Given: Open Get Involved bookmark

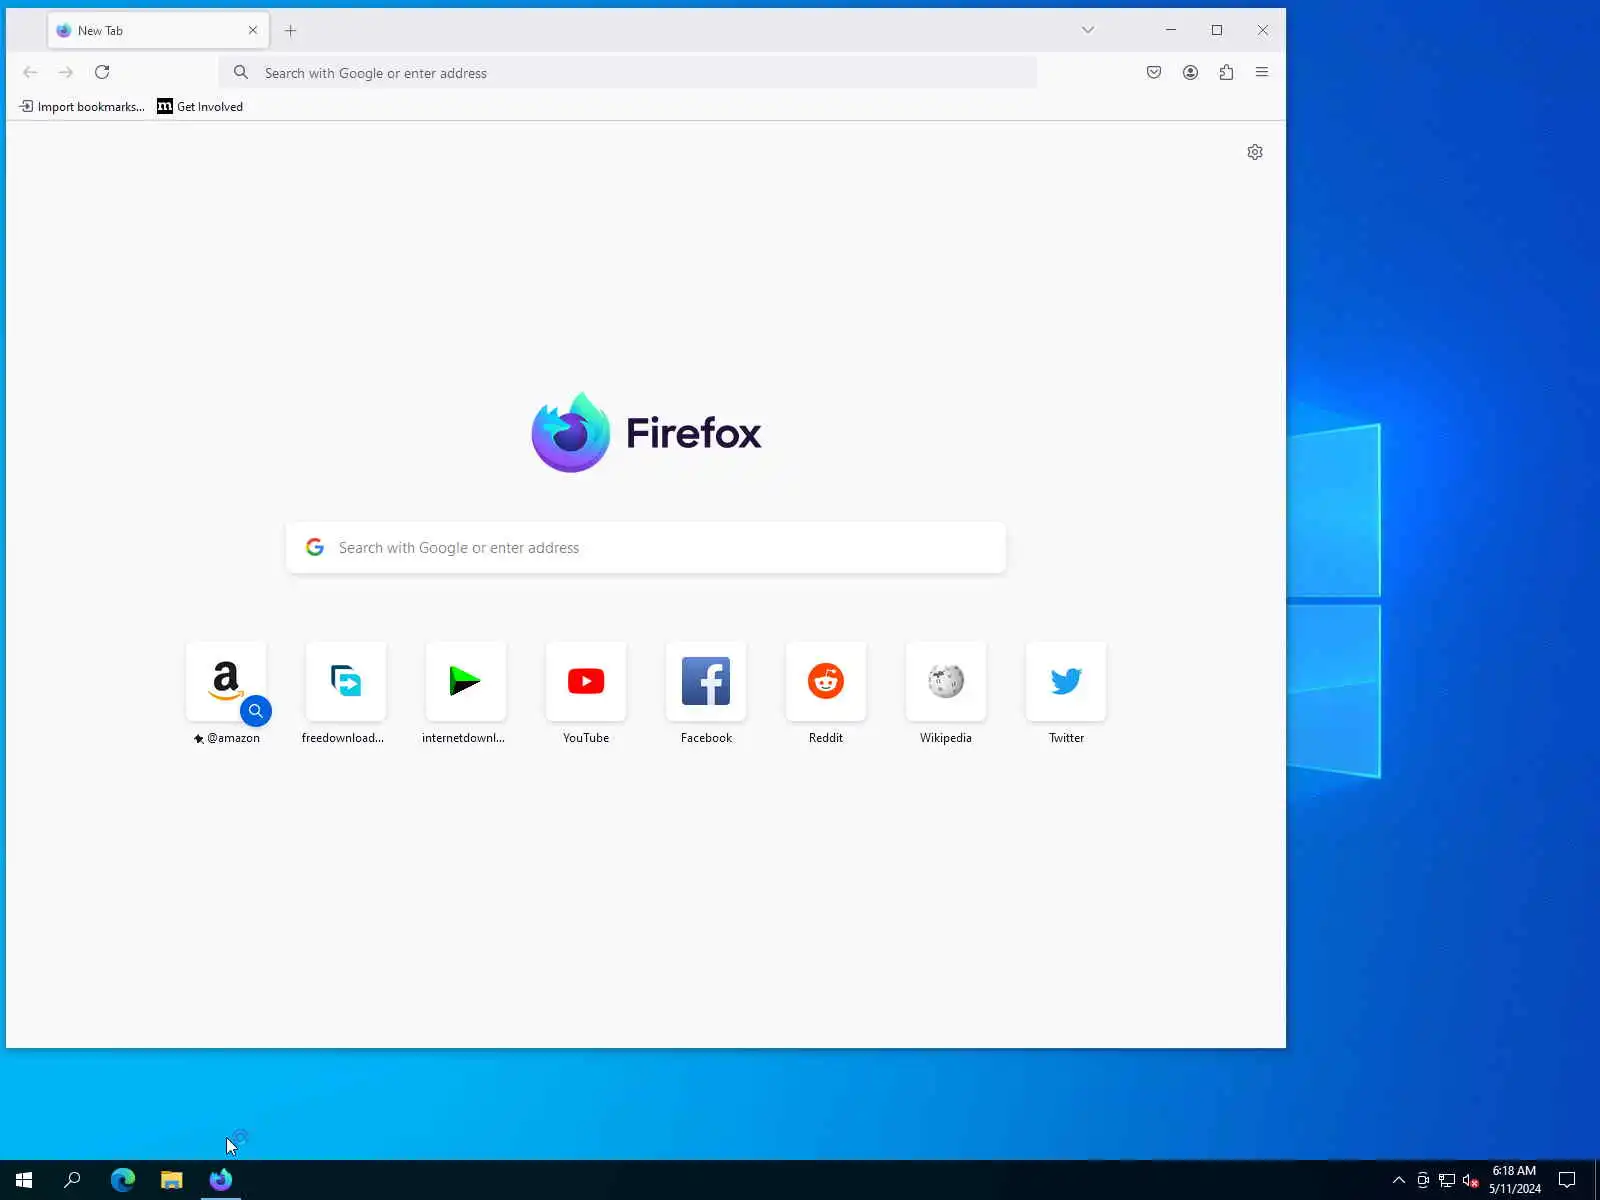Looking at the screenshot, I should coord(200,107).
